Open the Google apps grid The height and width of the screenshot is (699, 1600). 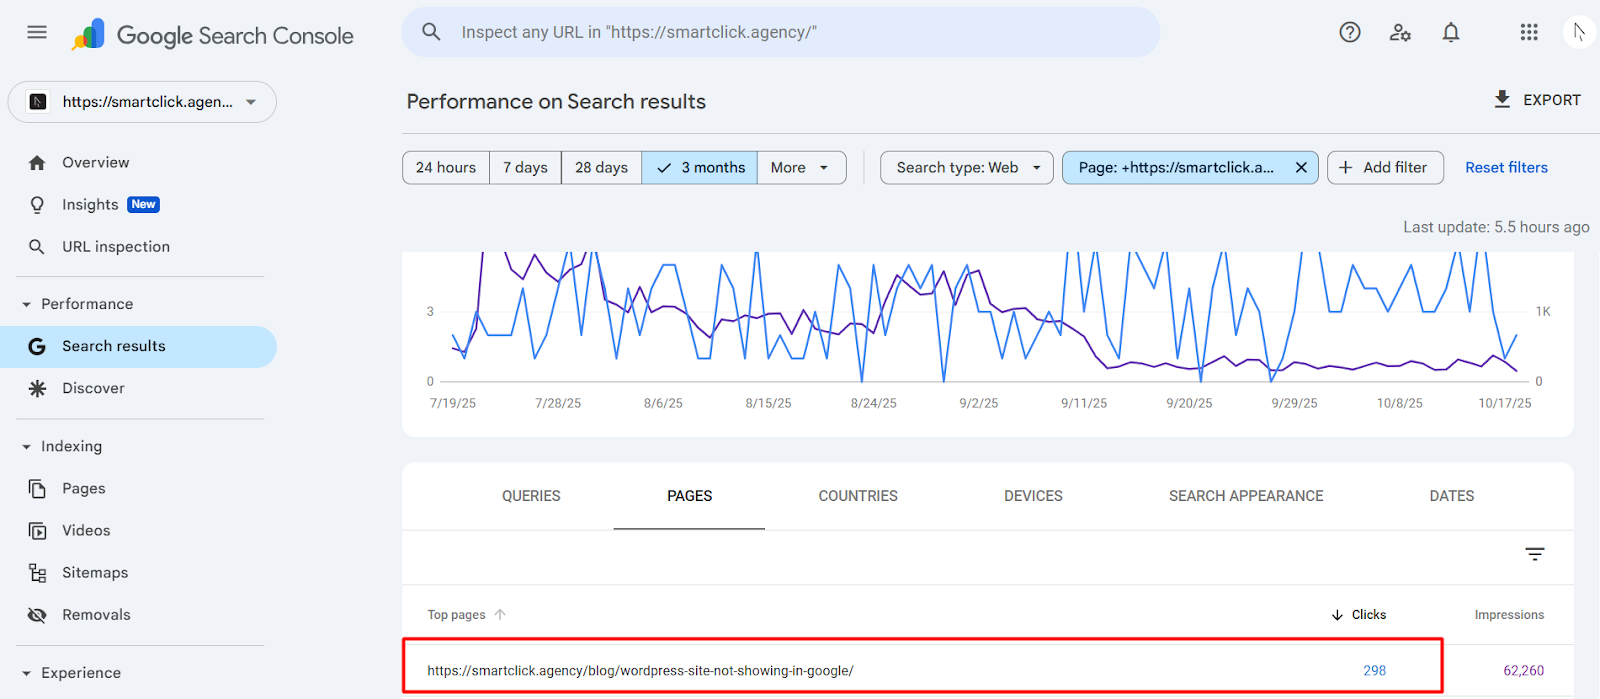pyautogui.click(x=1529, y=32)
